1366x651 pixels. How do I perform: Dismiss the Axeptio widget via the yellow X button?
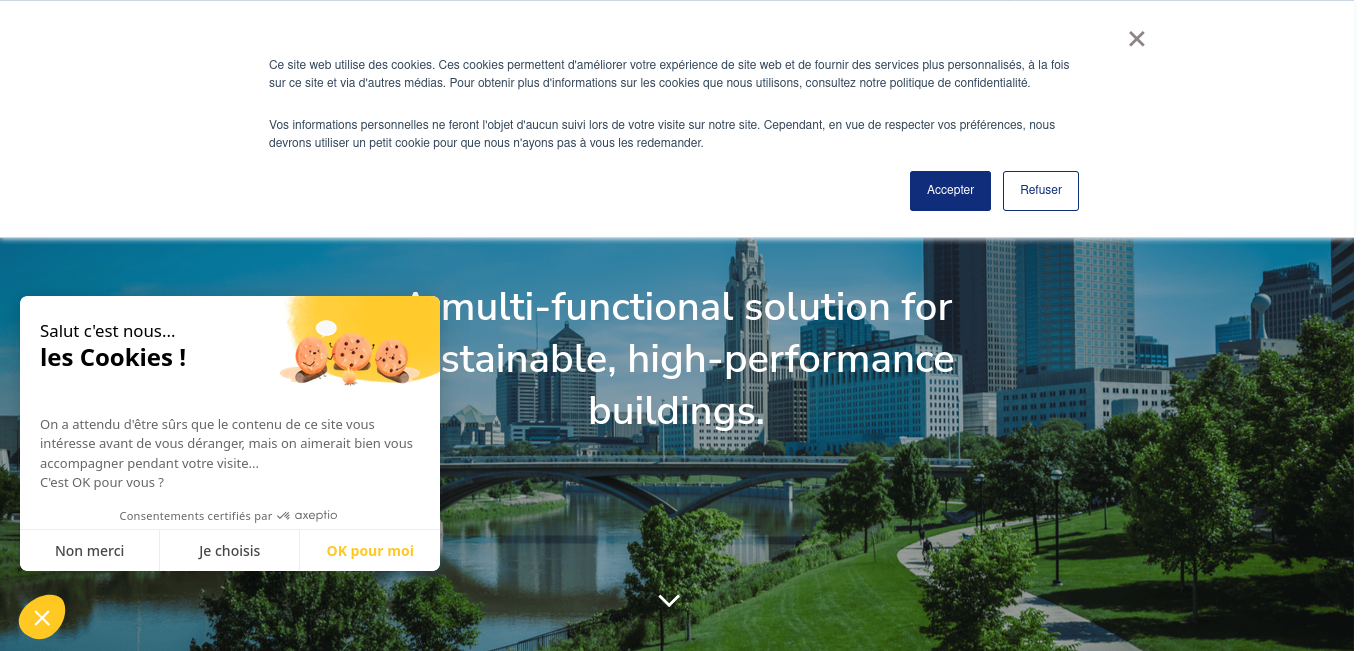click(42, 618)
